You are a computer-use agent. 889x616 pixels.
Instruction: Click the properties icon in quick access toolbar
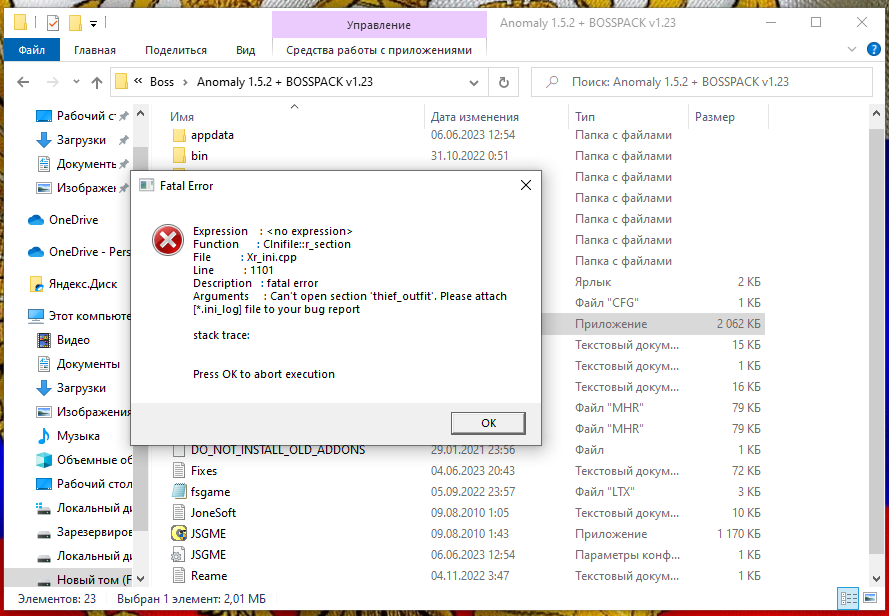[x=53, y=23]
